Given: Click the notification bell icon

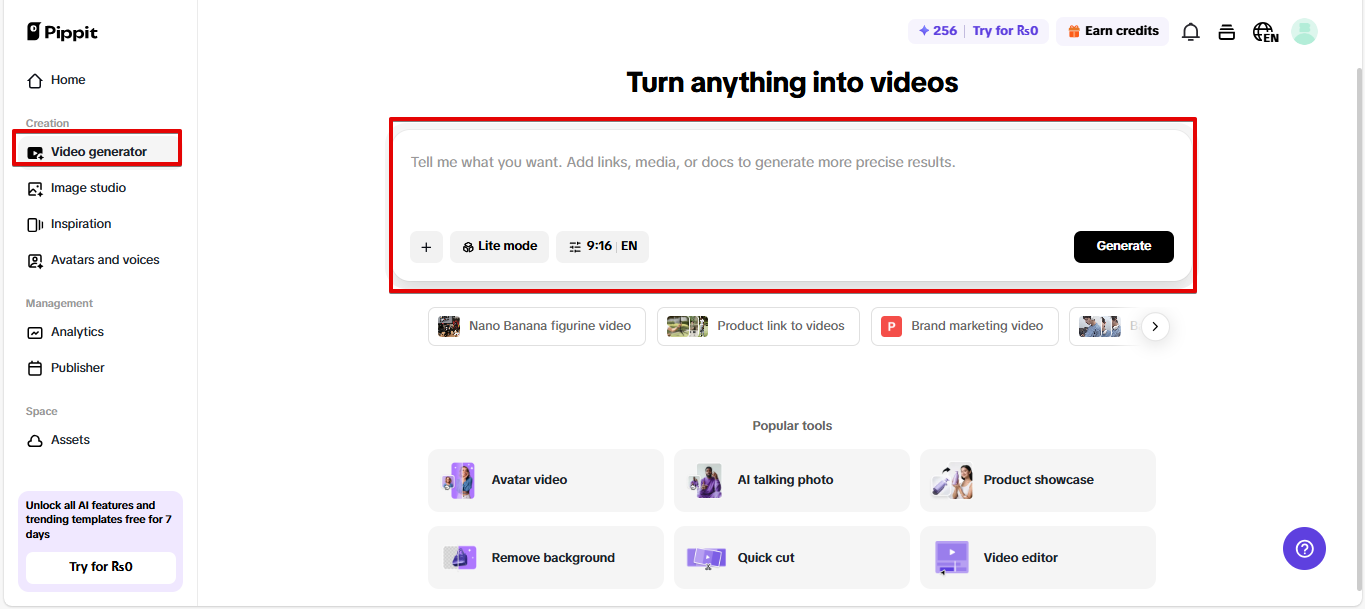Looking at the screenshot, I should pos(1190,32).
